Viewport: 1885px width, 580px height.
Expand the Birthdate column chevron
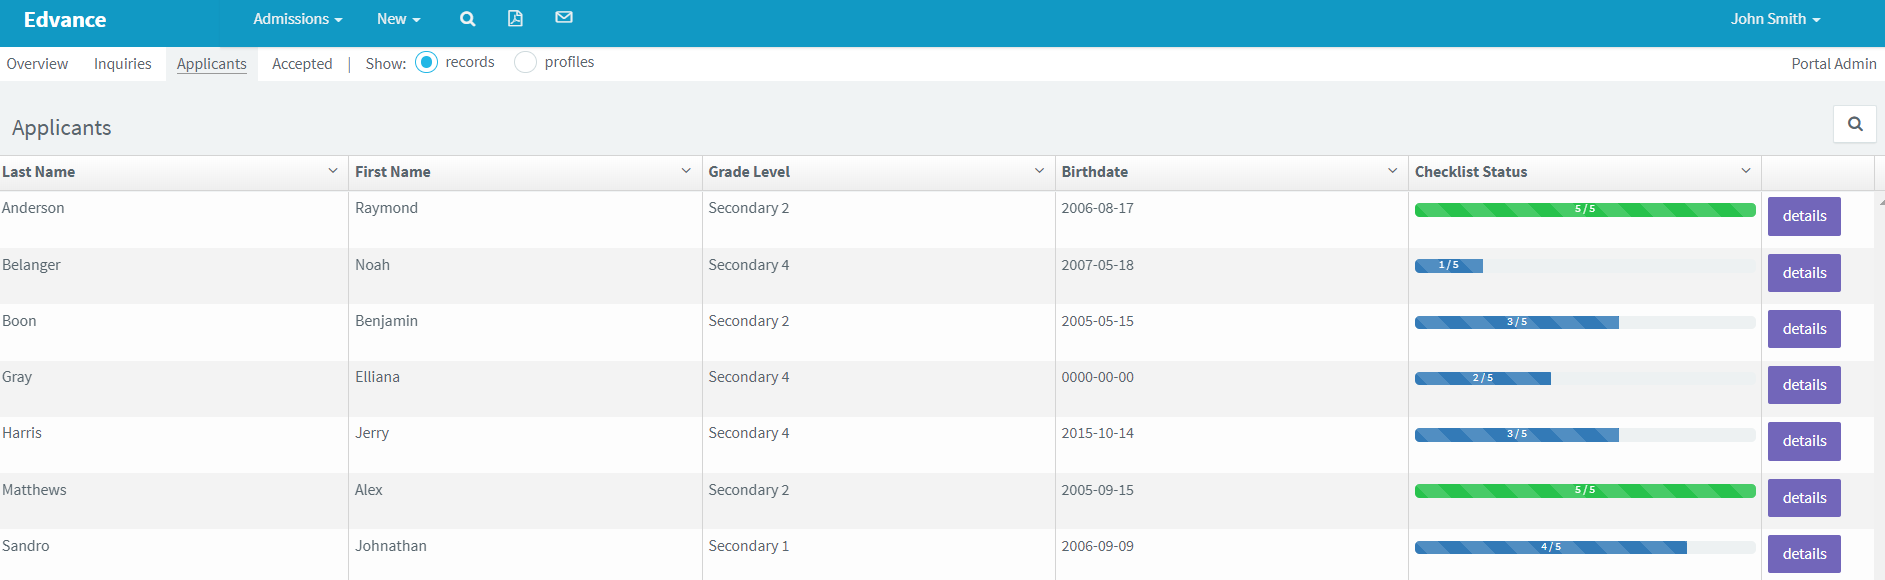pyautogui.click(x=1392, y=171)
